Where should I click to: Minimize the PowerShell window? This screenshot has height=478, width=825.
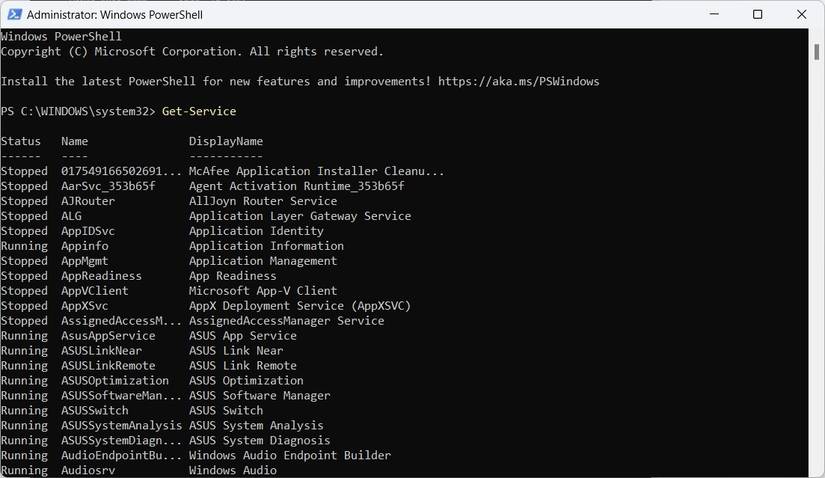coord(713,15)
